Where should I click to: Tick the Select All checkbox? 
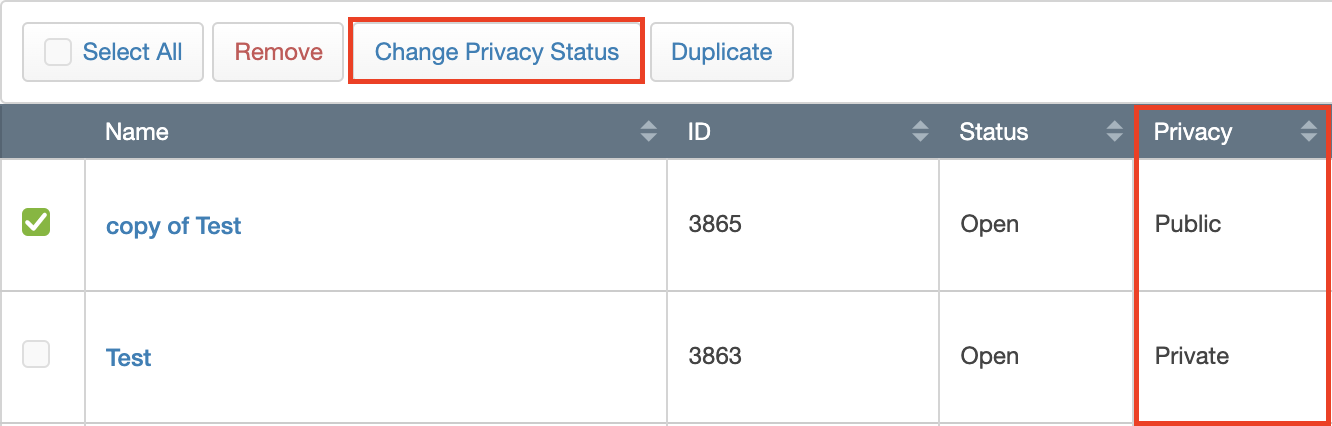pos(58,52)
